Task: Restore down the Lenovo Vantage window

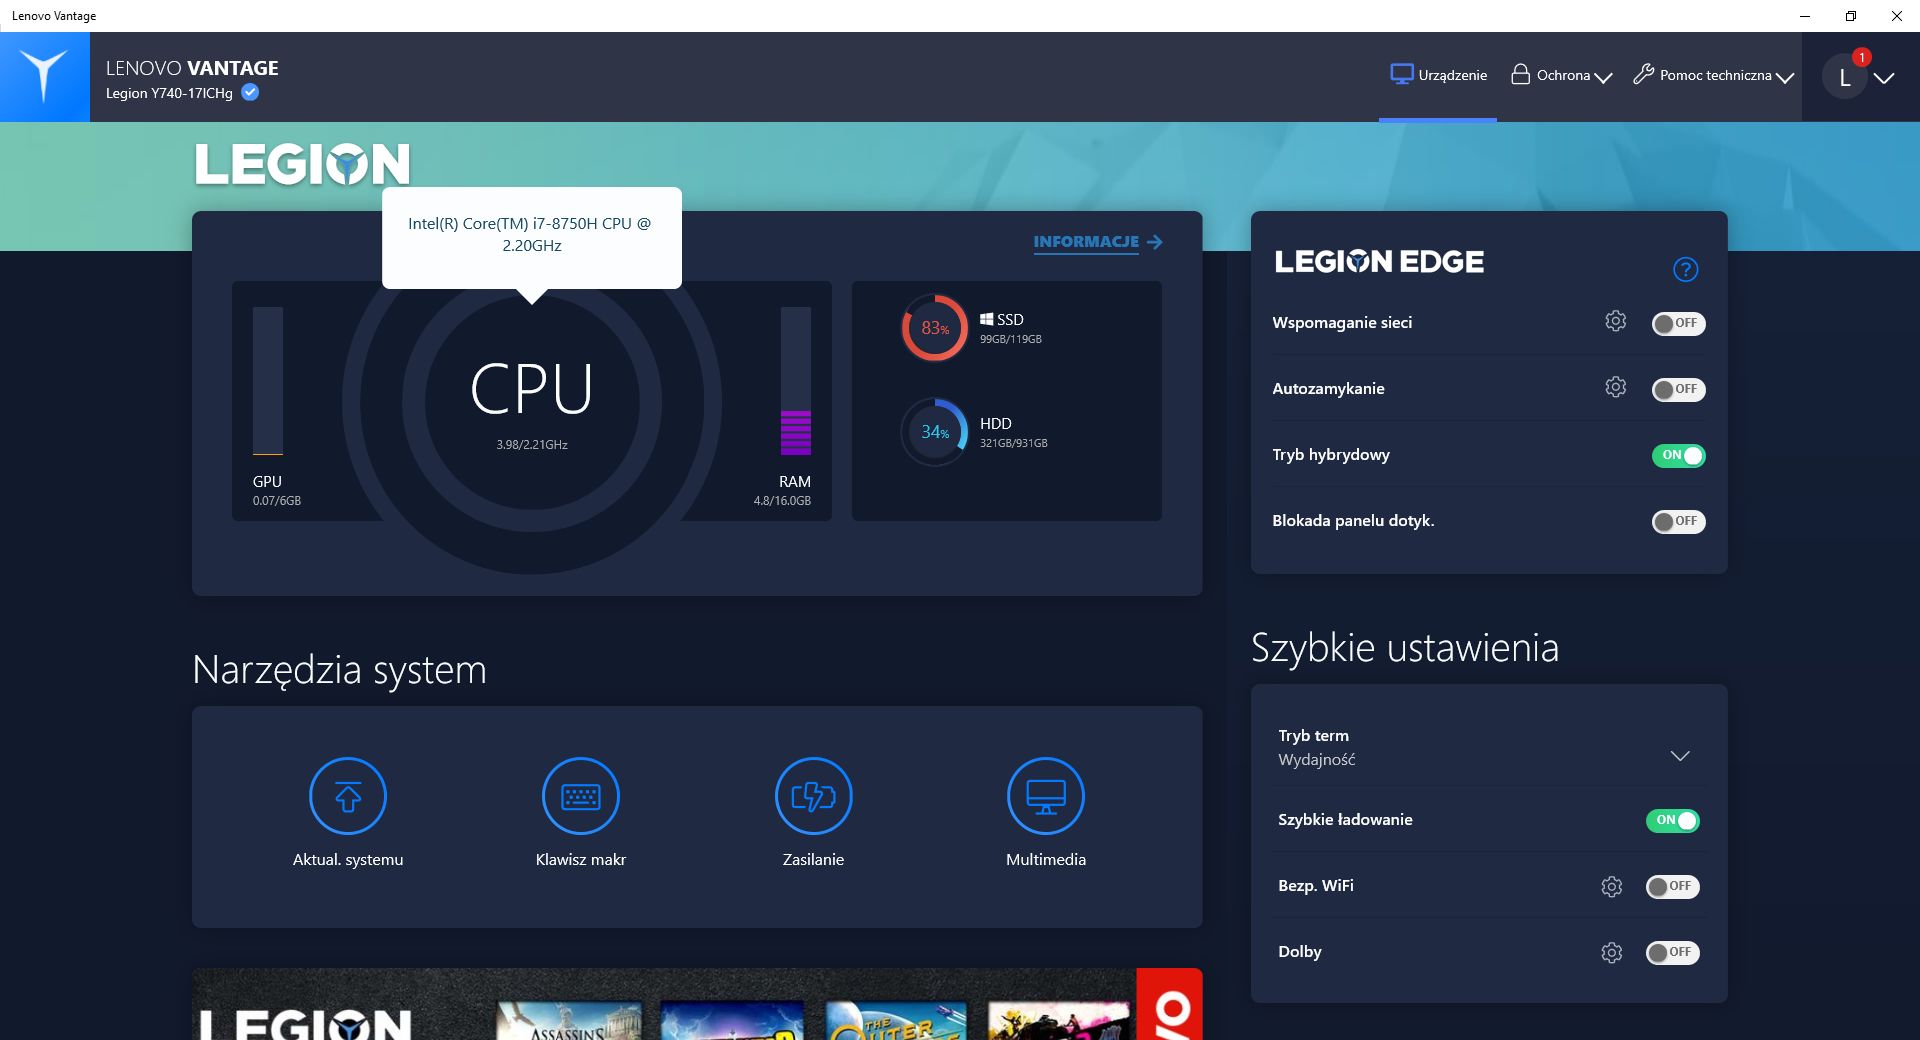Action: pos(1851,16)
